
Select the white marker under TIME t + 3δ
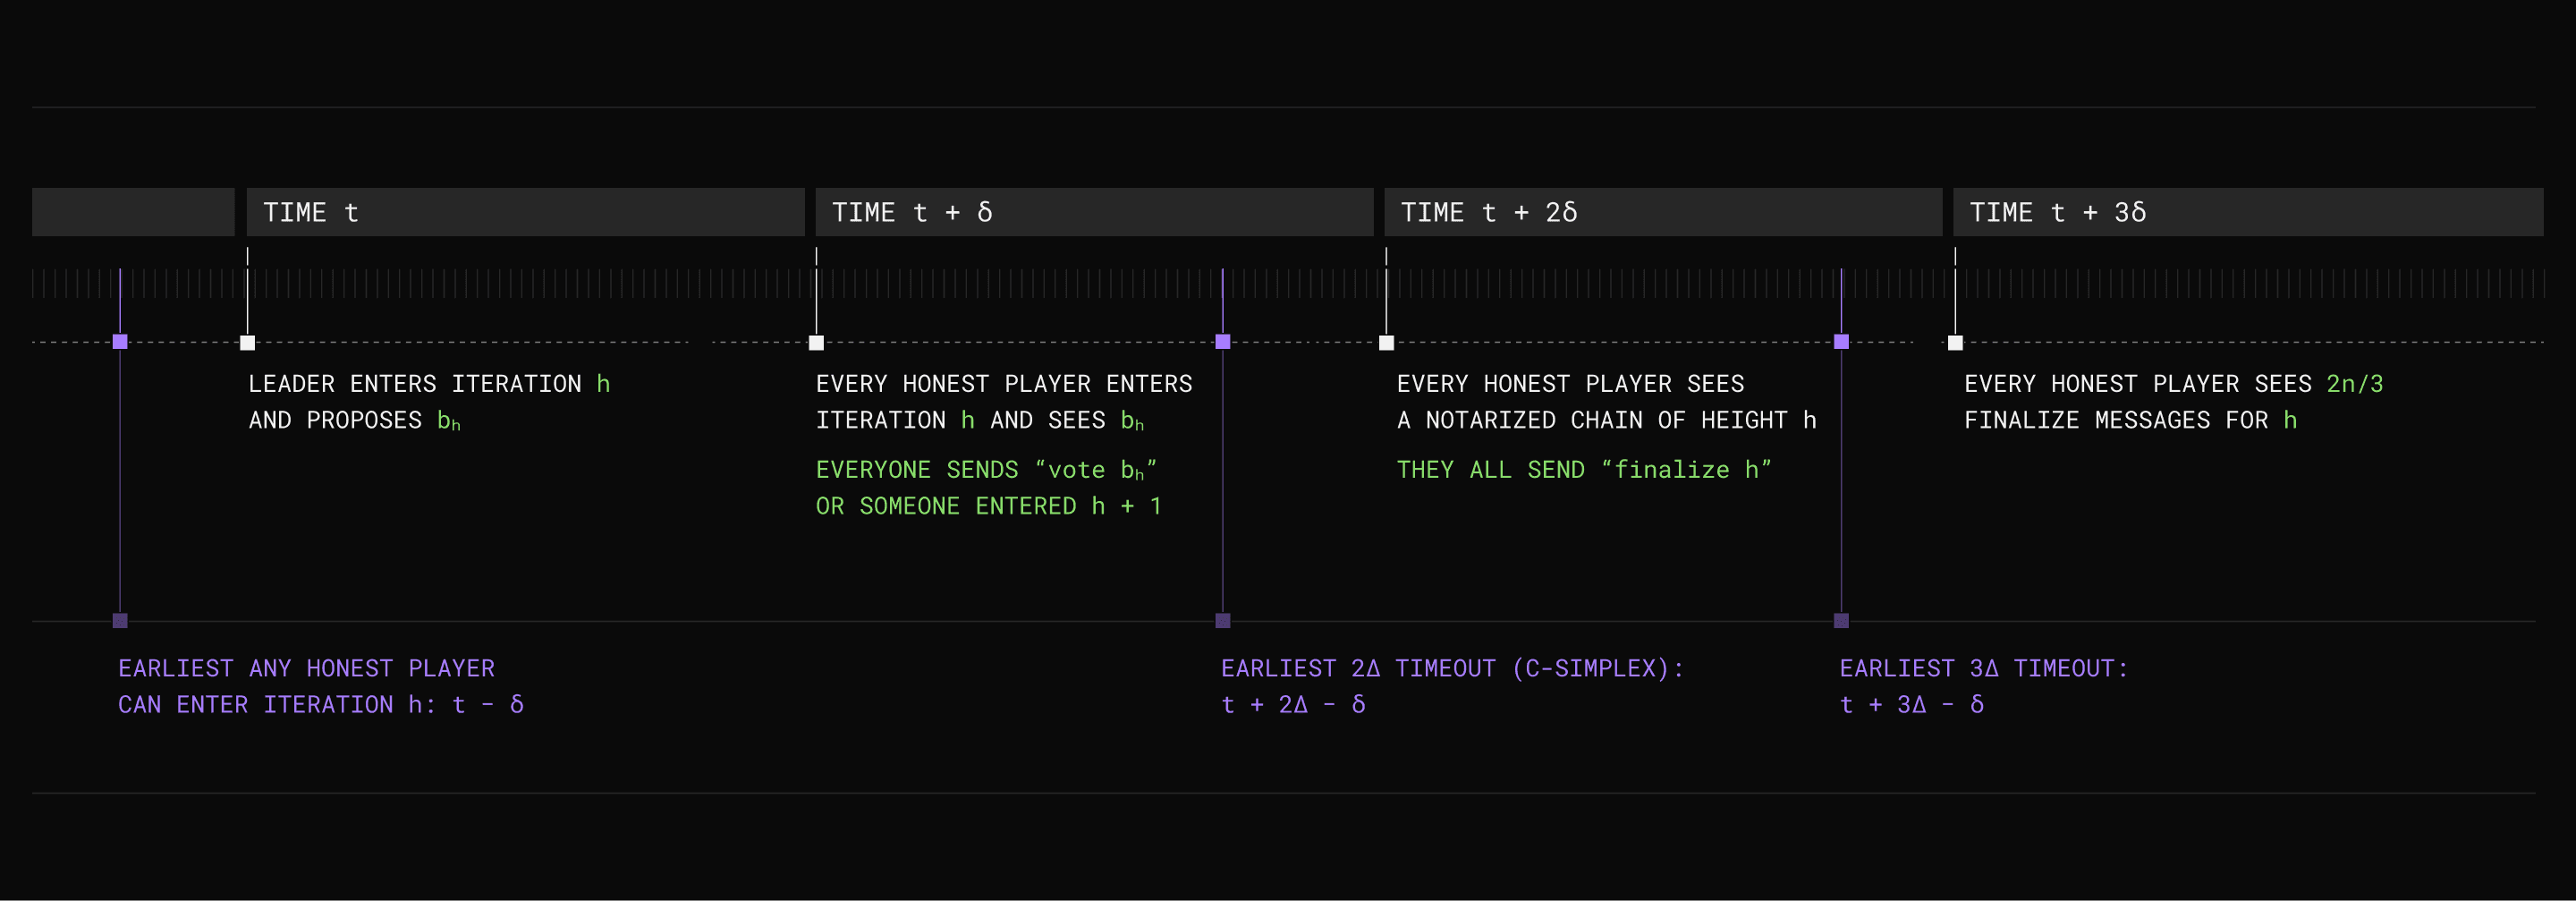pos(1955,343)
